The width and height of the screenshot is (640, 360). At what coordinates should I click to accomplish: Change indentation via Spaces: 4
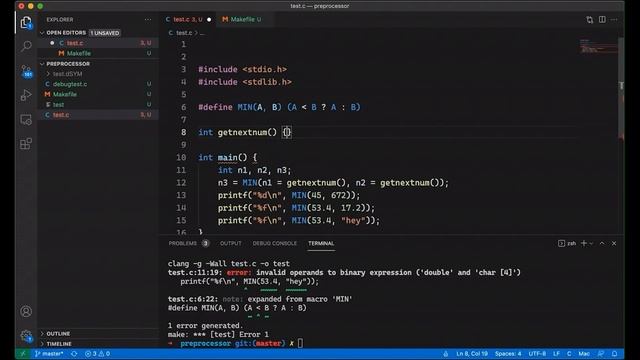tap(508, 354)
